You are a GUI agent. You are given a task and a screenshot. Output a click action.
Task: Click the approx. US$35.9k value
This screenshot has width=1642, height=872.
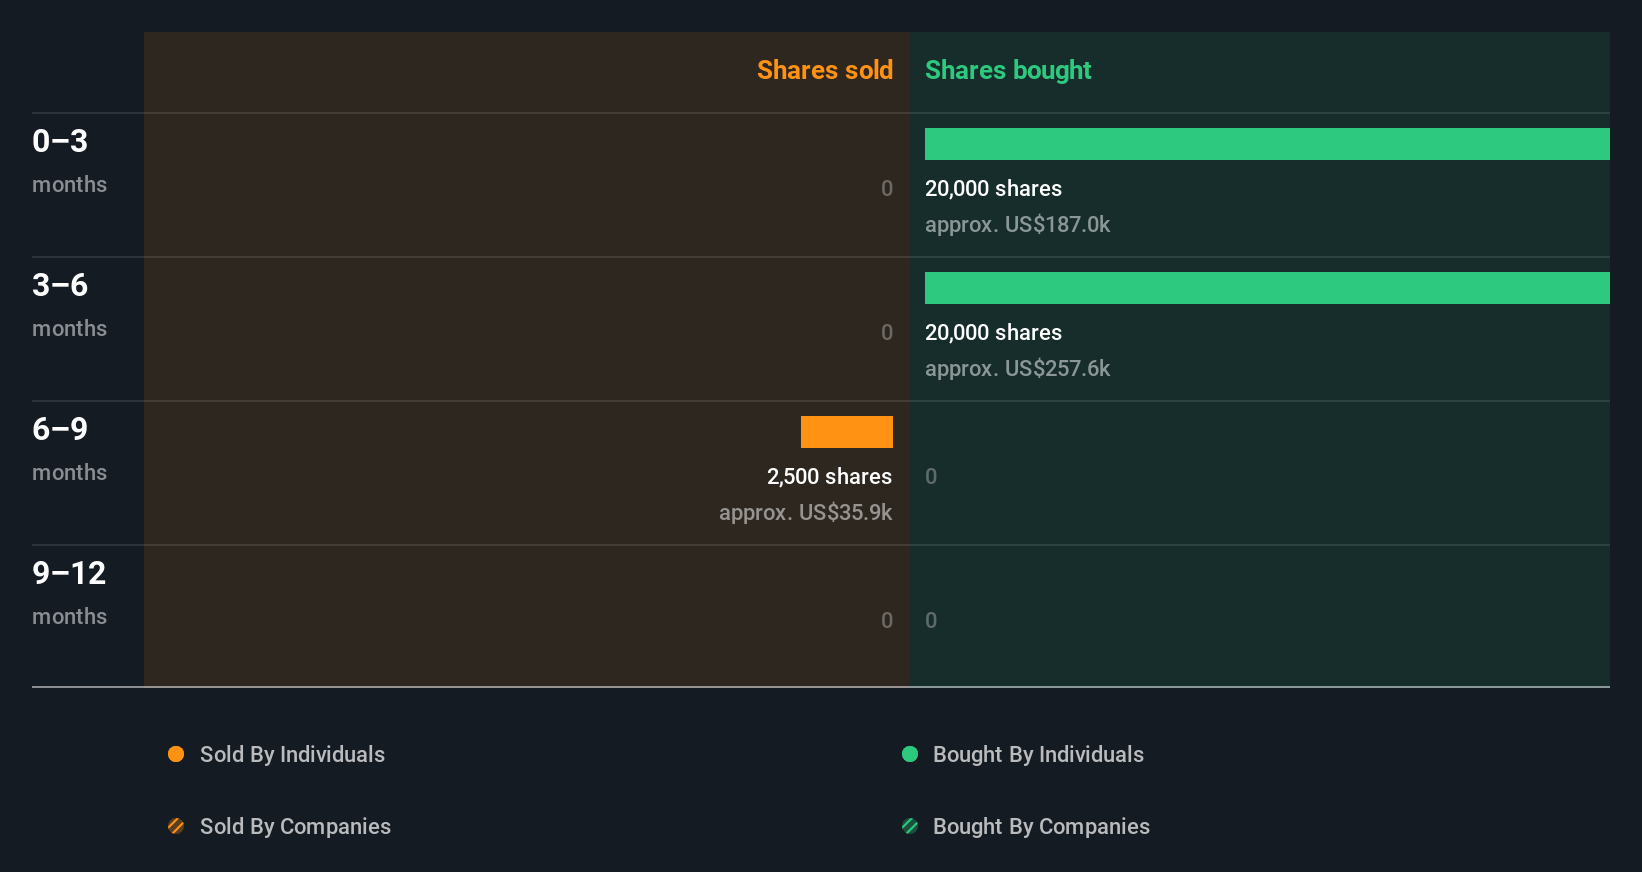pyautogui.click(x=805, y=512)
